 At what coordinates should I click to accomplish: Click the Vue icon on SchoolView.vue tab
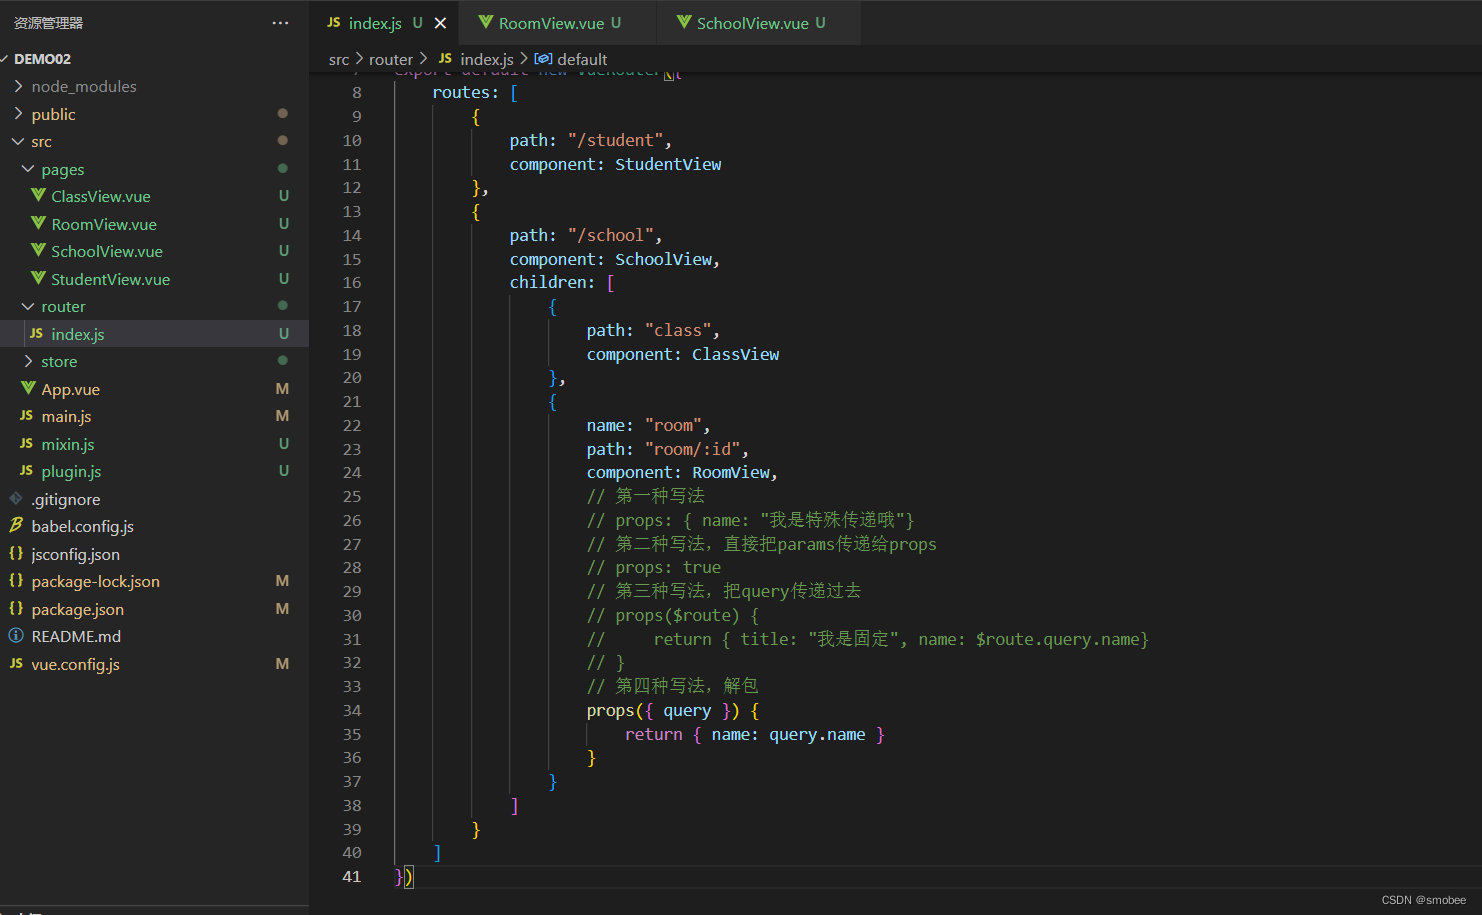pos(684,22)
